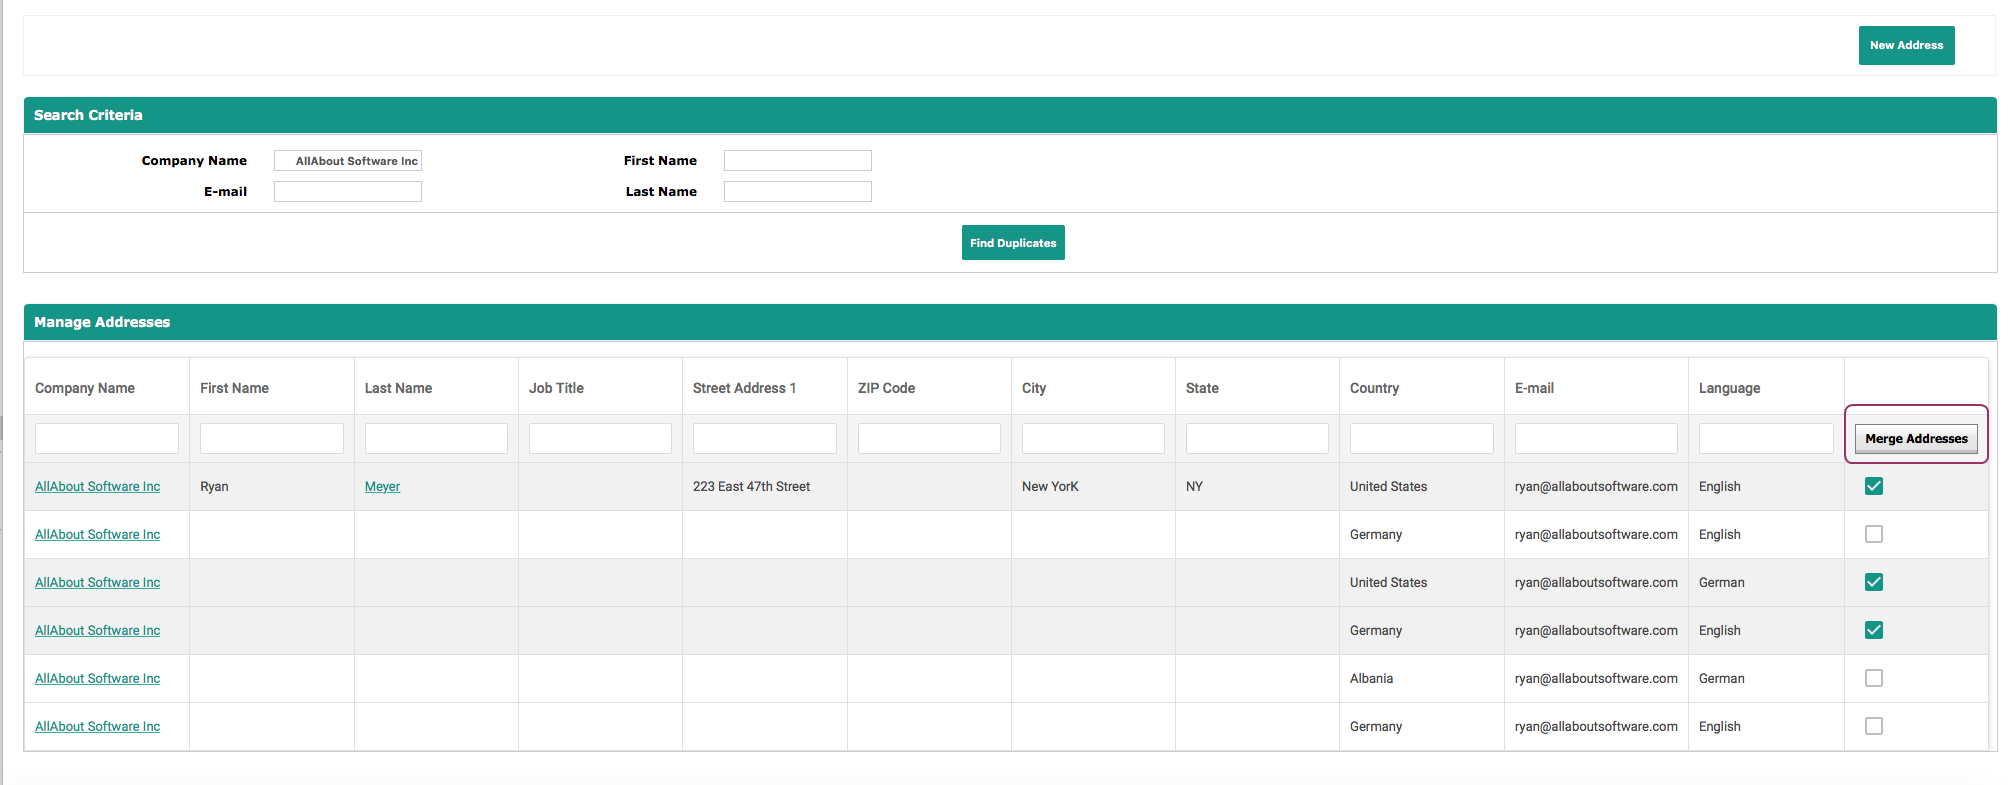Click the Language column filter box

point(1765,439)
